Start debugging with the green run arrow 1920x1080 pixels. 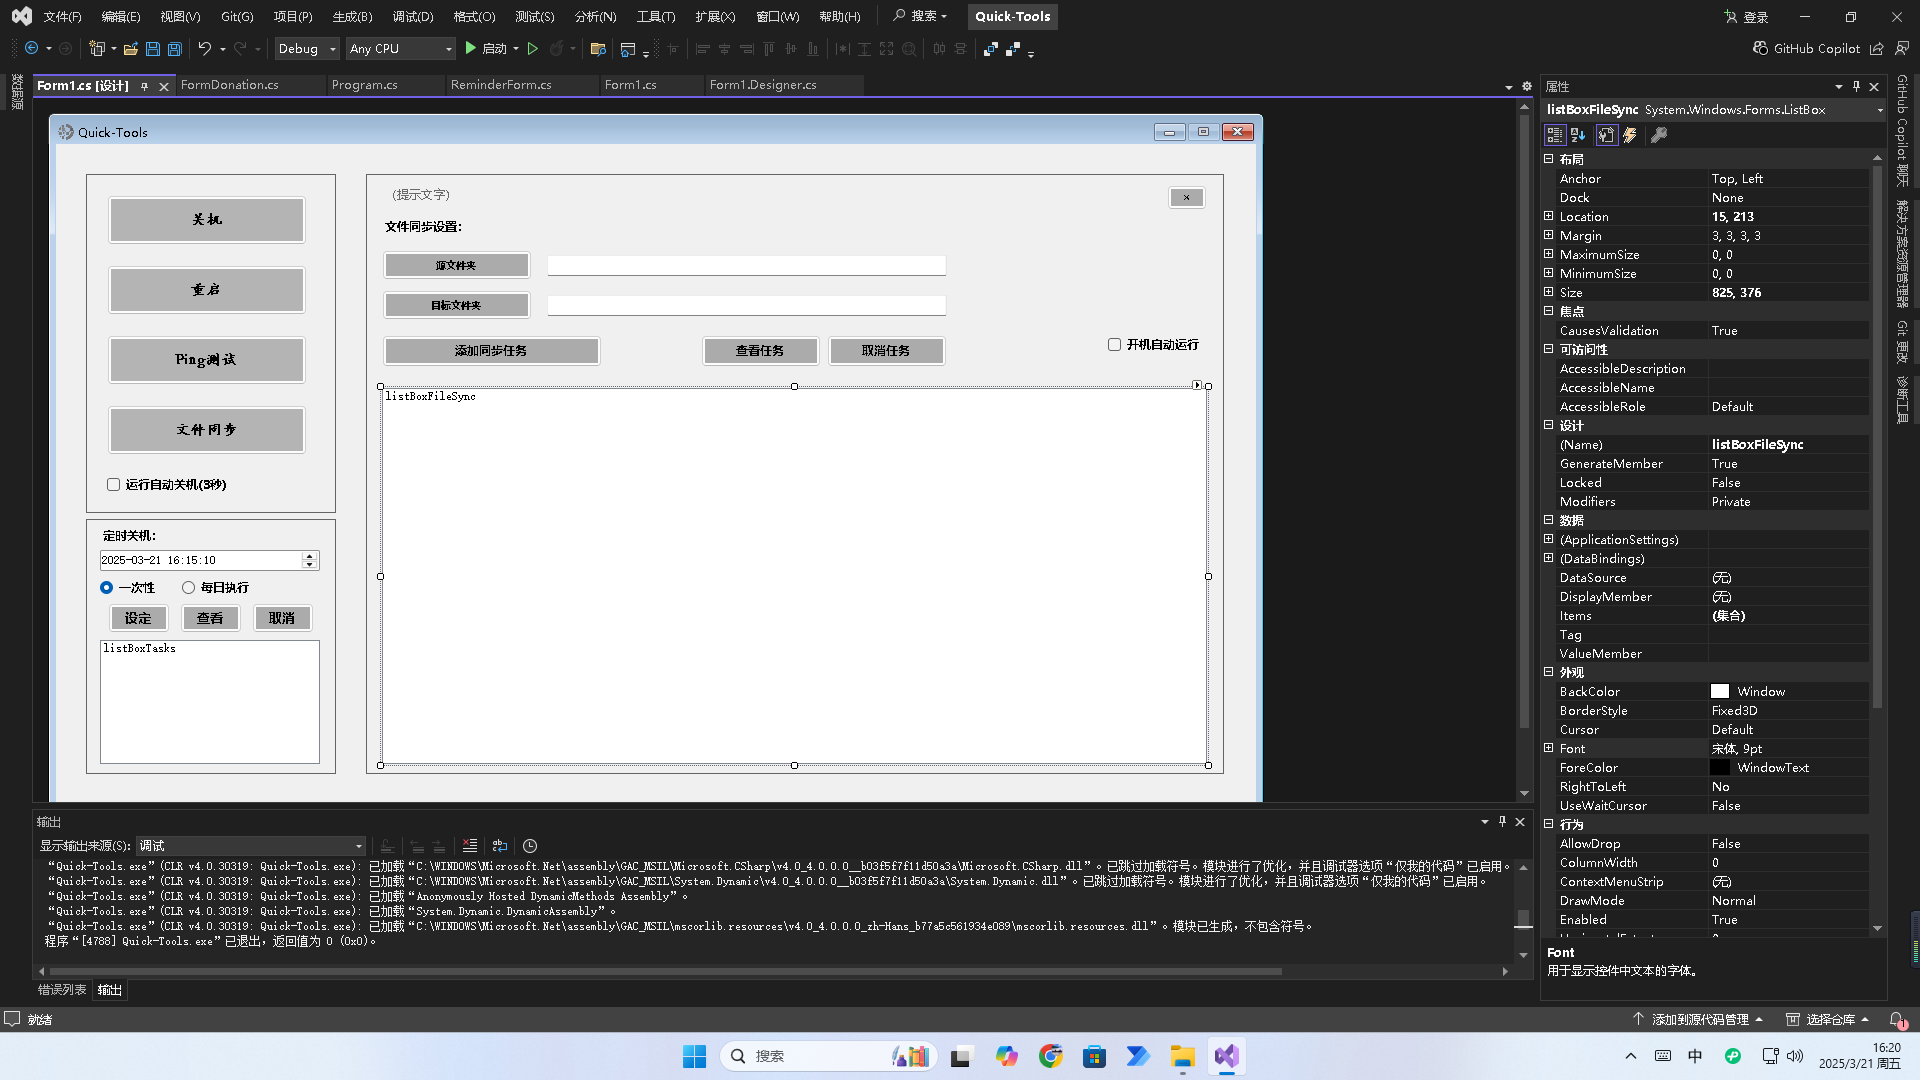click(470, 48)
